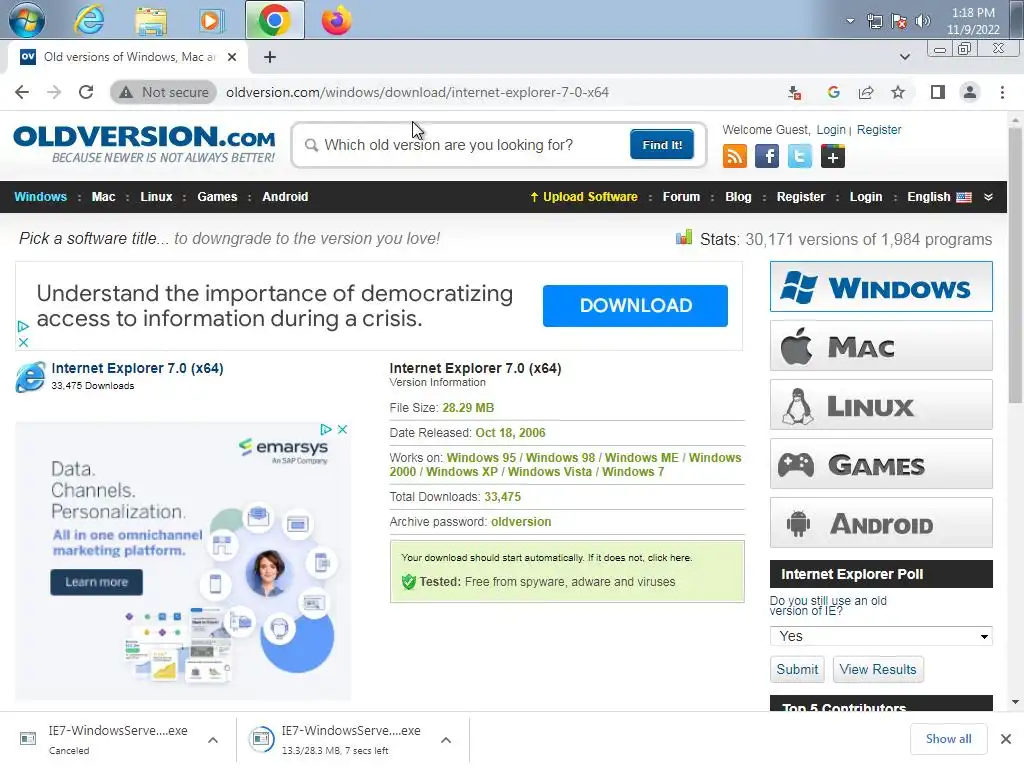Image resolution: width=1024 pixels, height=768 pixels.
Task: Open Windows Media Player from taskbar
Action: coord(210,20)
